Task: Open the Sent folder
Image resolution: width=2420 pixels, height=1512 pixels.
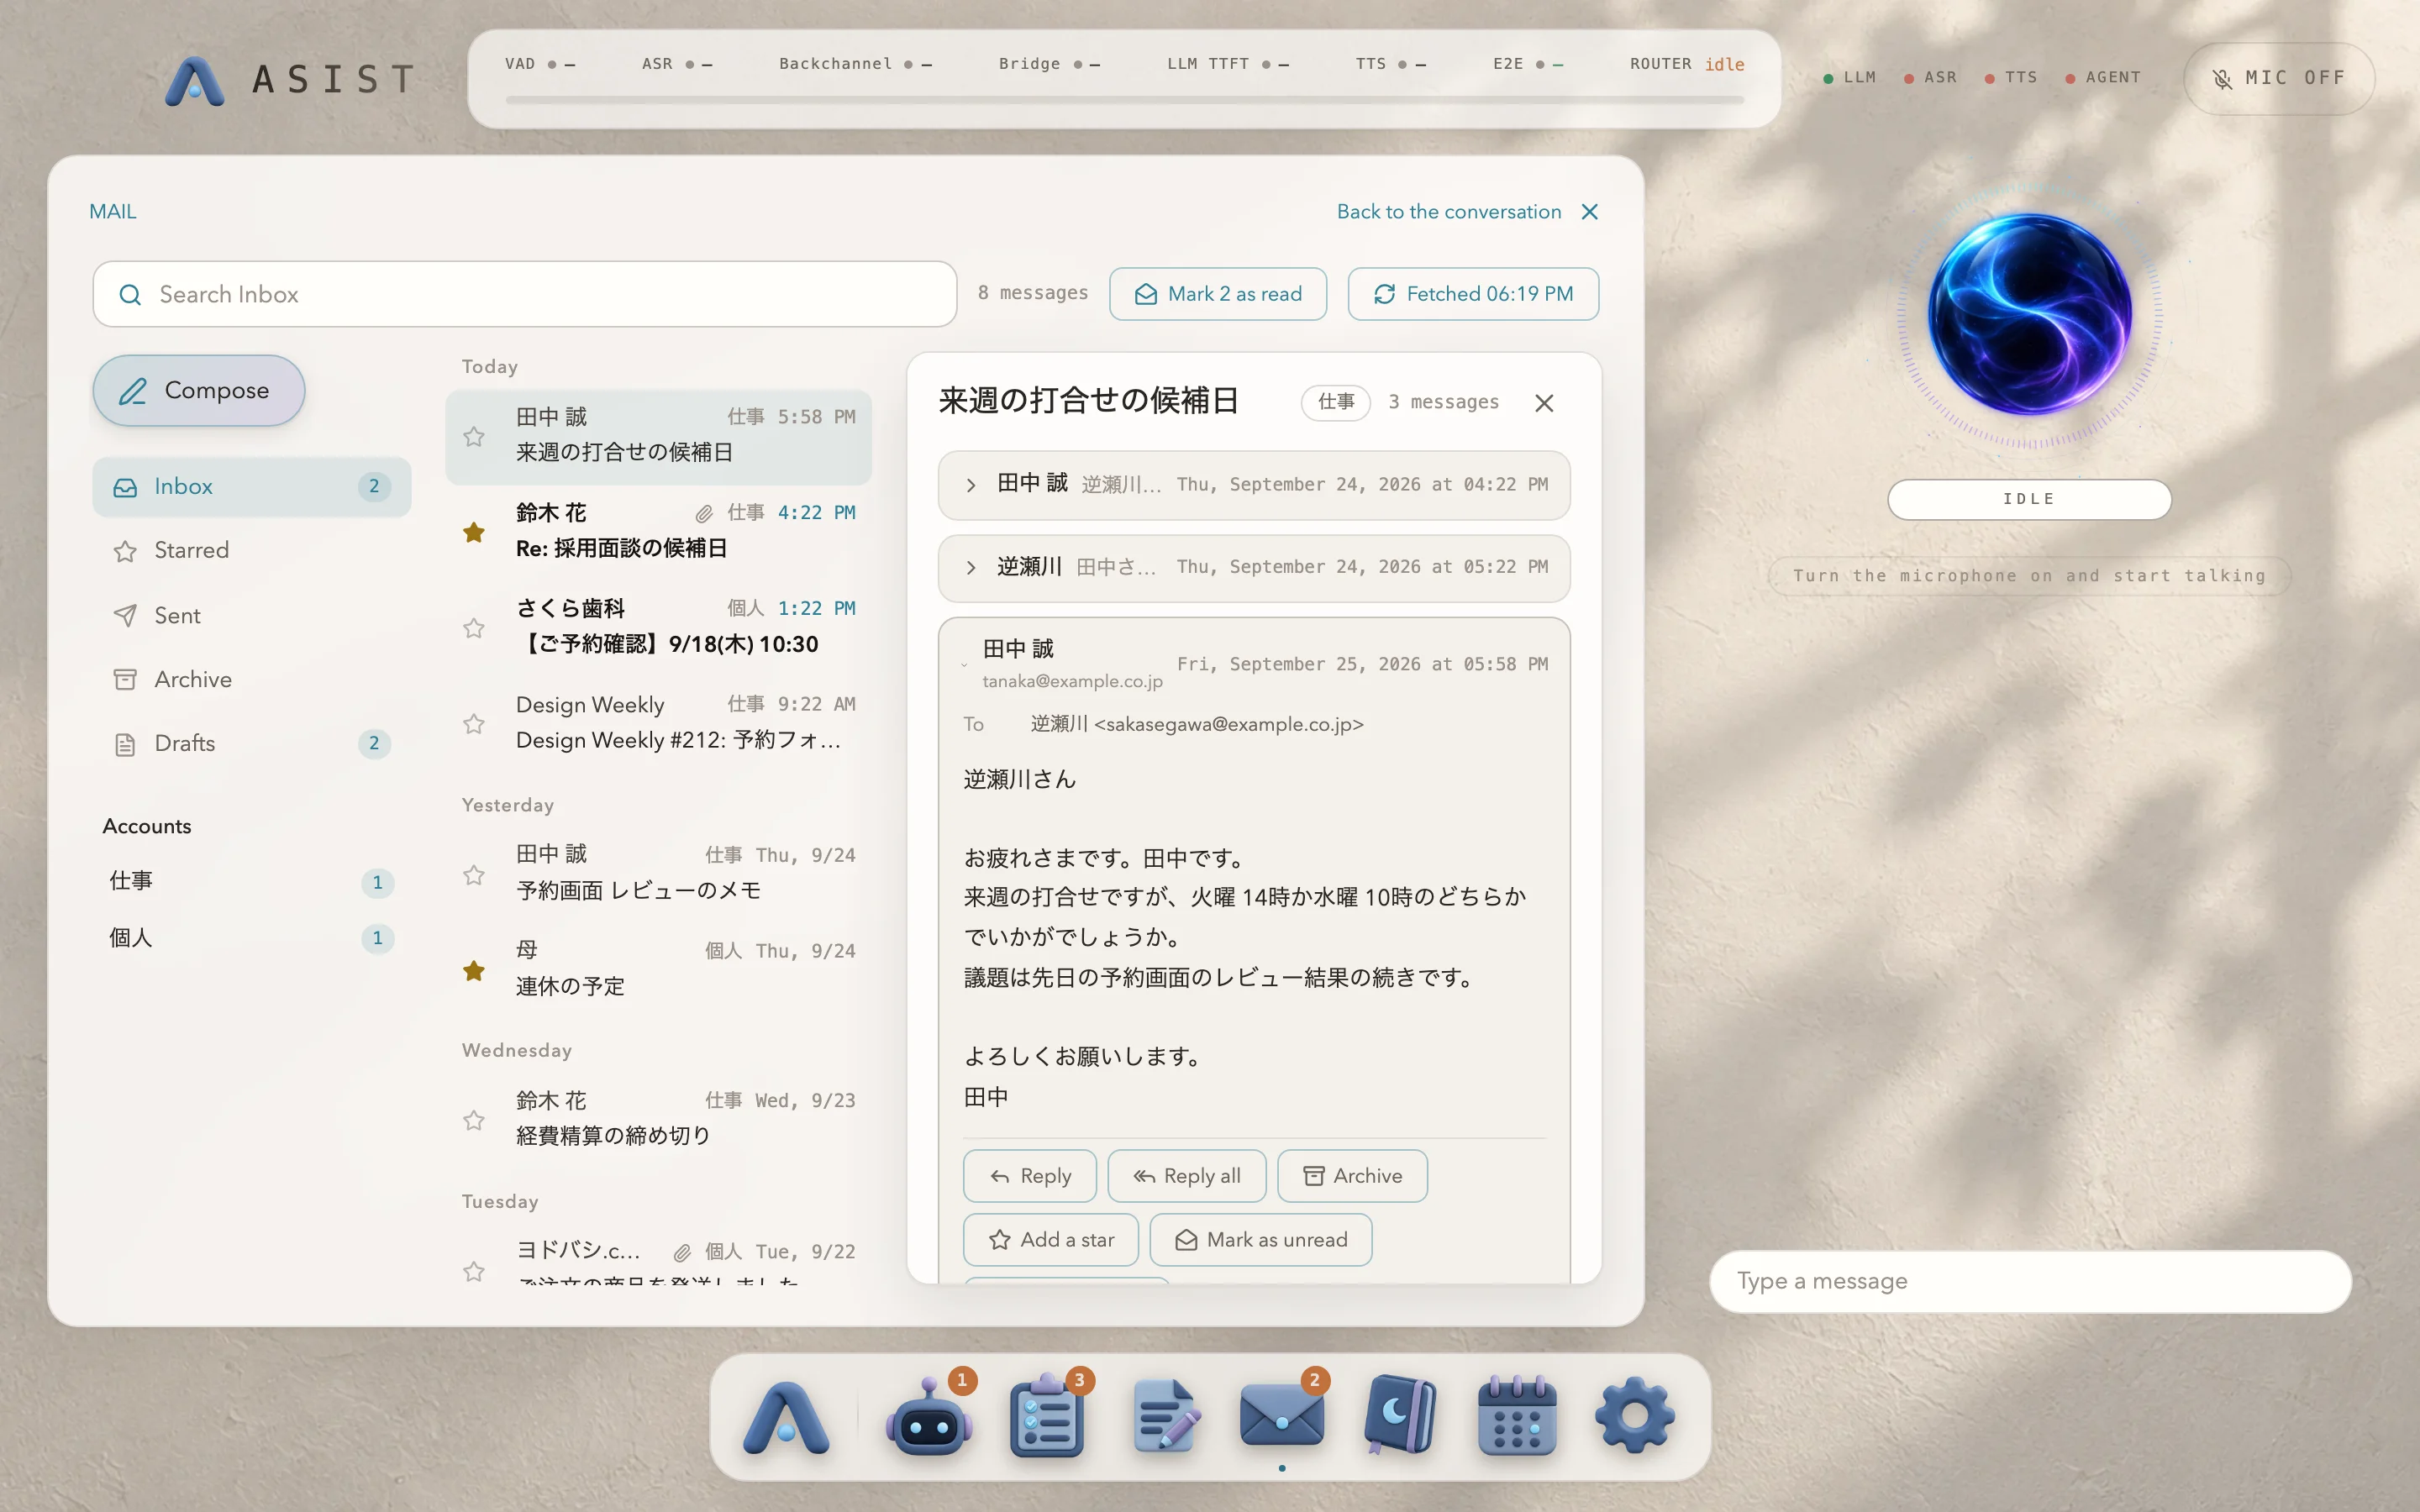Action: point(251,616)
